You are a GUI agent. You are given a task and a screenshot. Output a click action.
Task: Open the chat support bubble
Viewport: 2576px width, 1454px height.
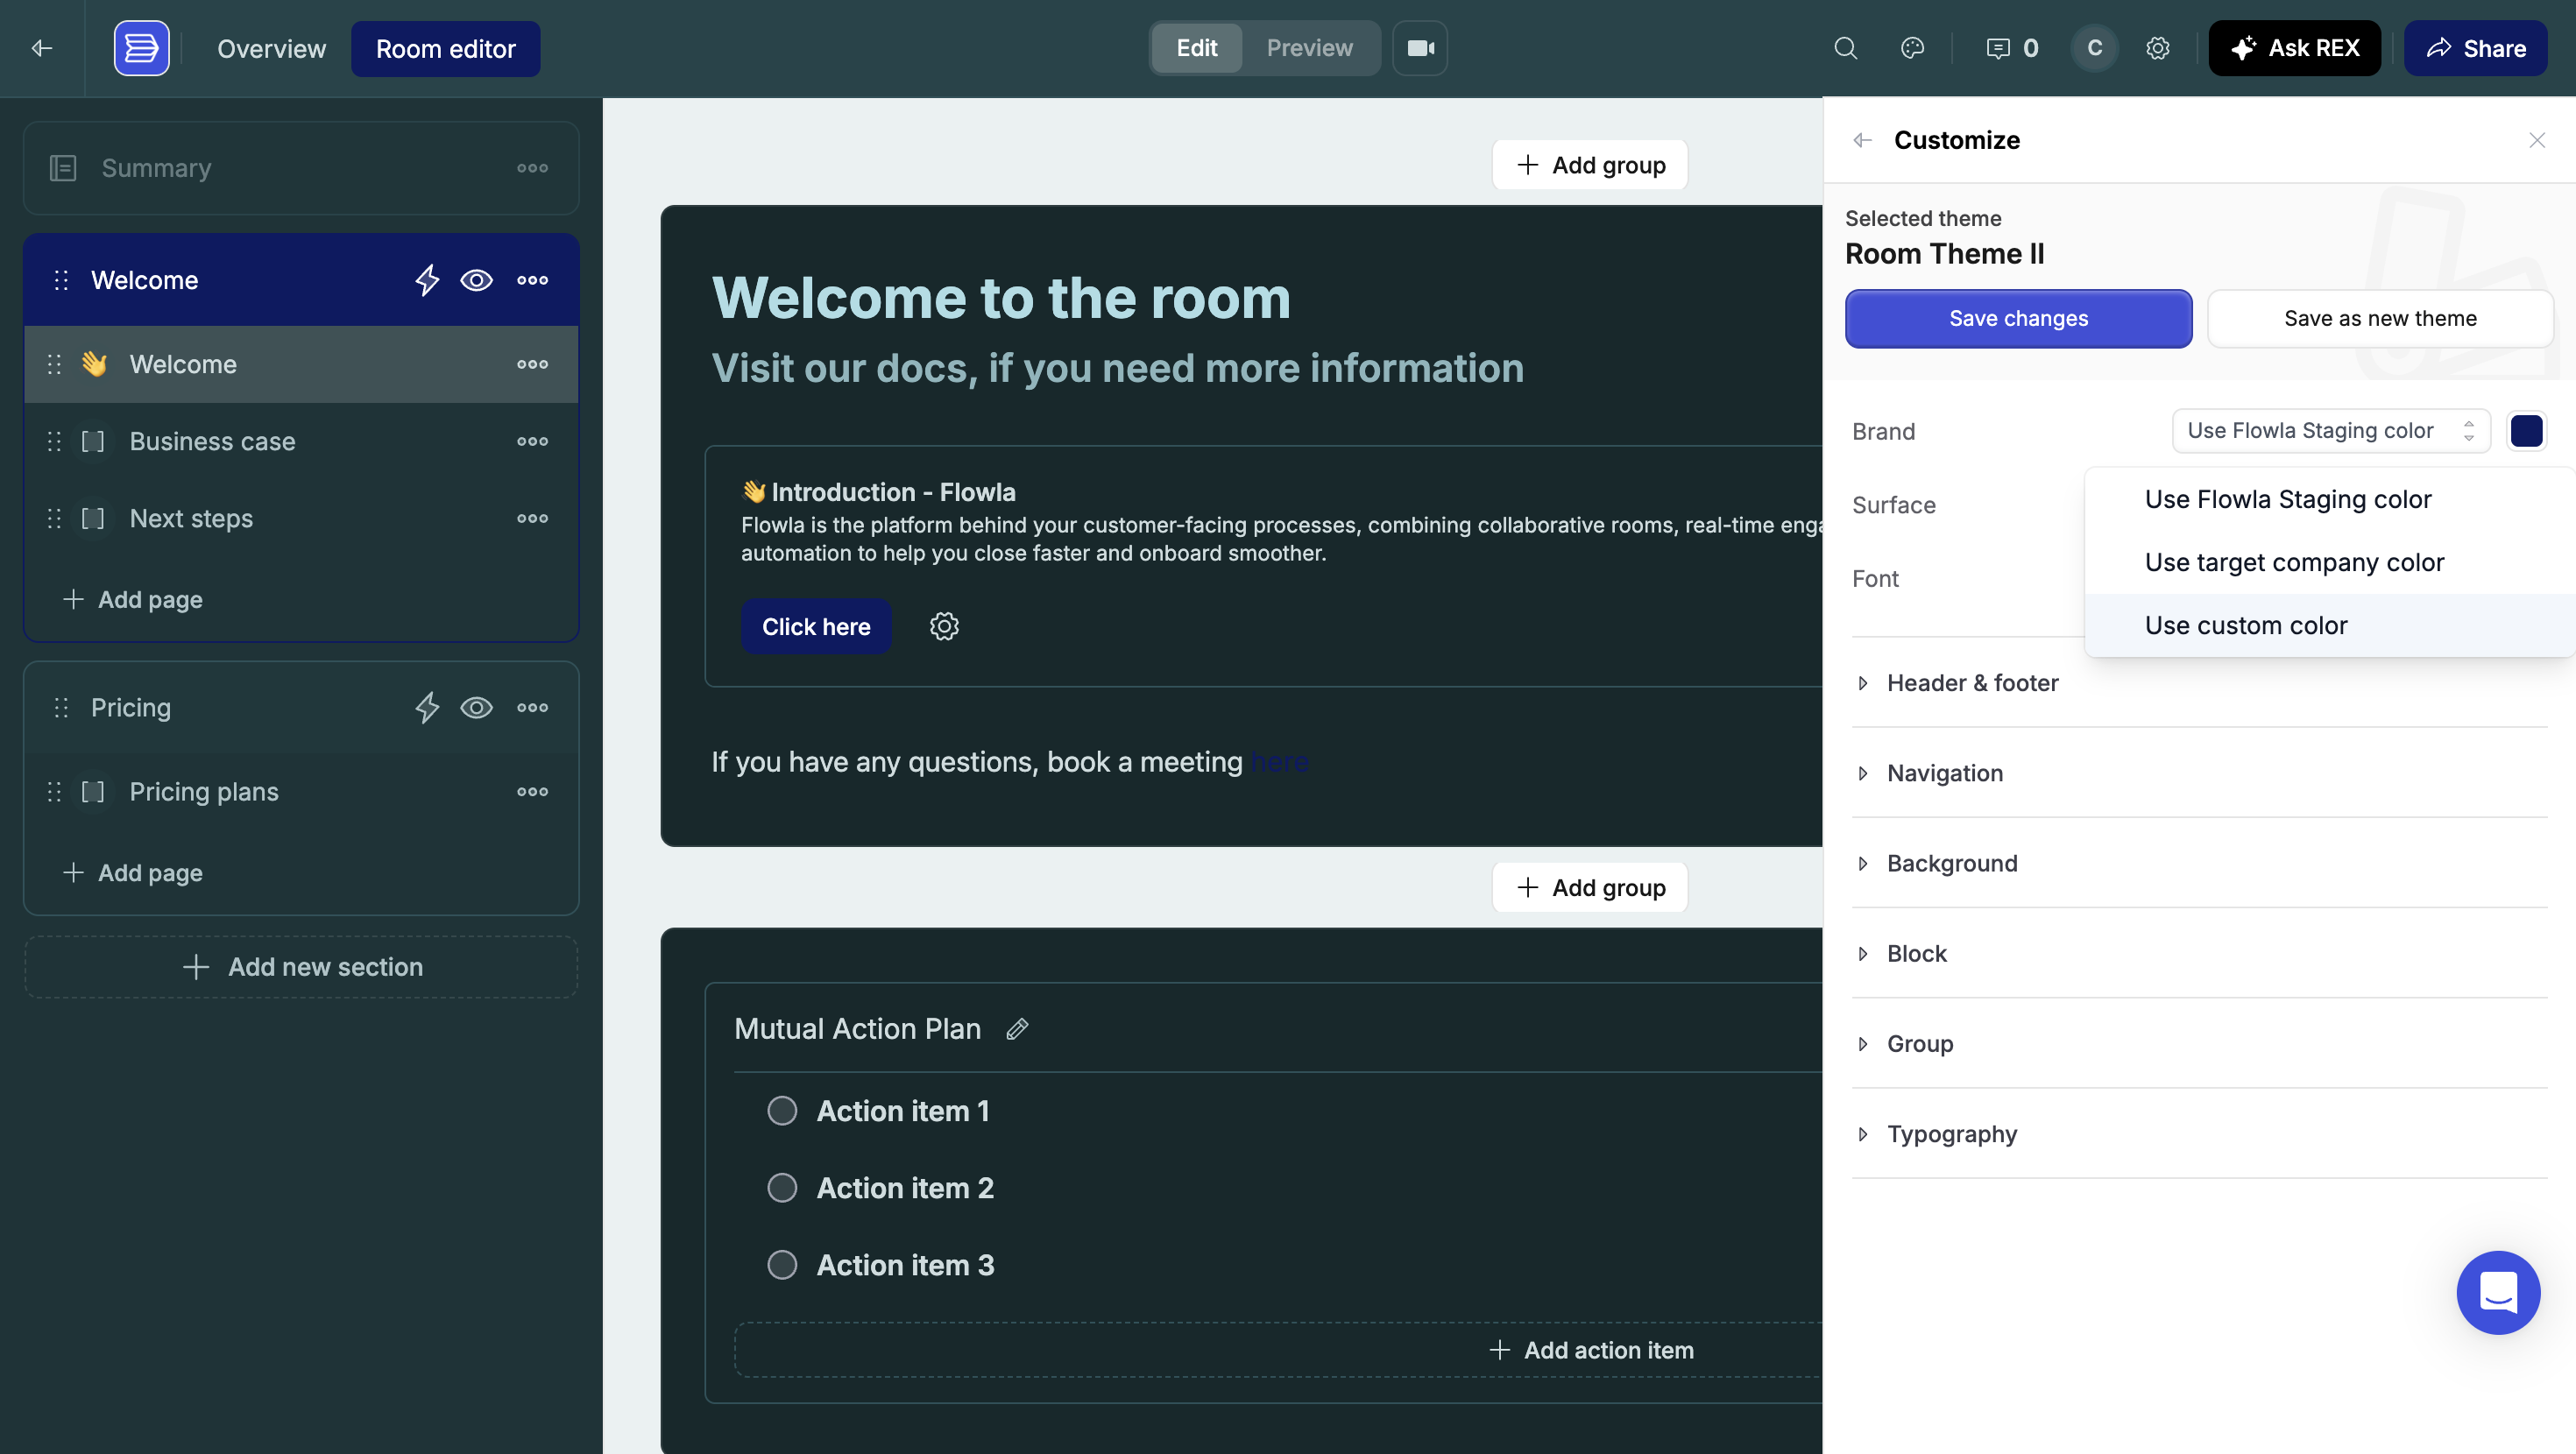[2498, 1292]
